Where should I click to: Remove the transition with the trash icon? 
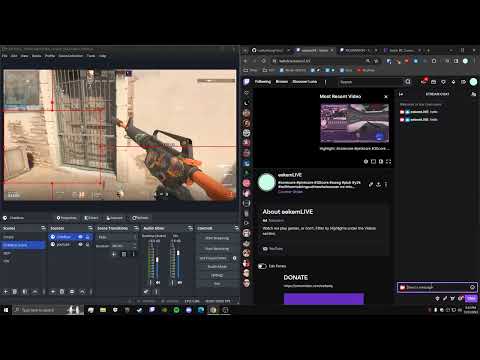tap(124, 254)
